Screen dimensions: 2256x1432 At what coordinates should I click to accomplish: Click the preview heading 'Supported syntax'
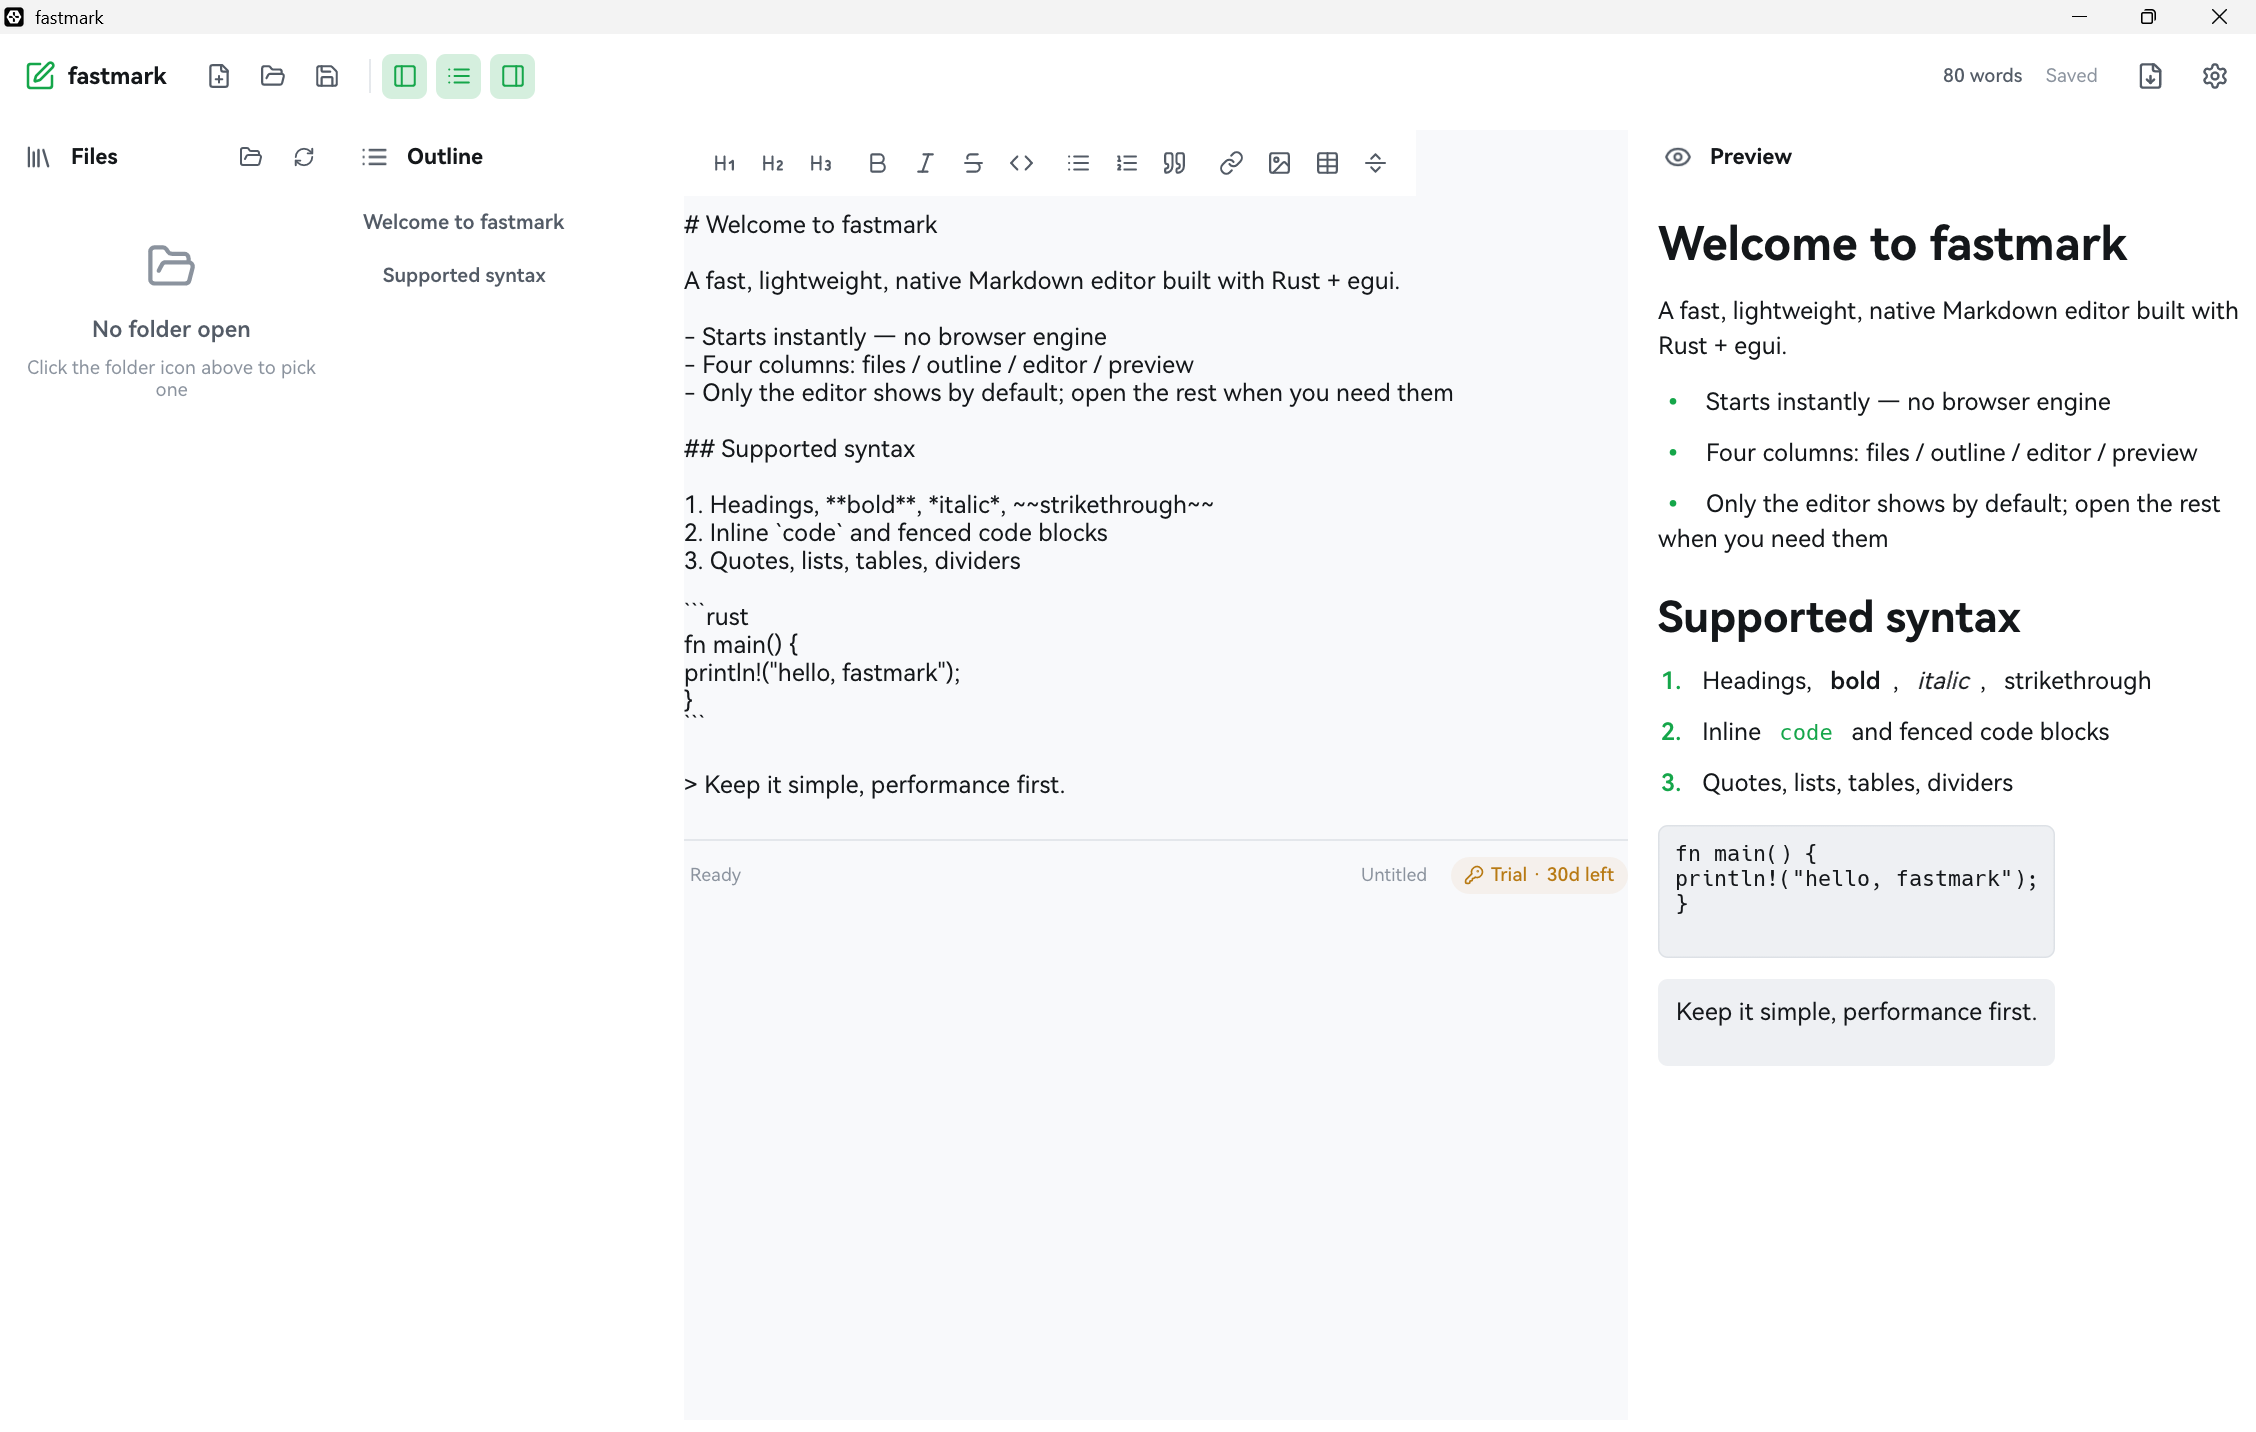coord(1839,617)
